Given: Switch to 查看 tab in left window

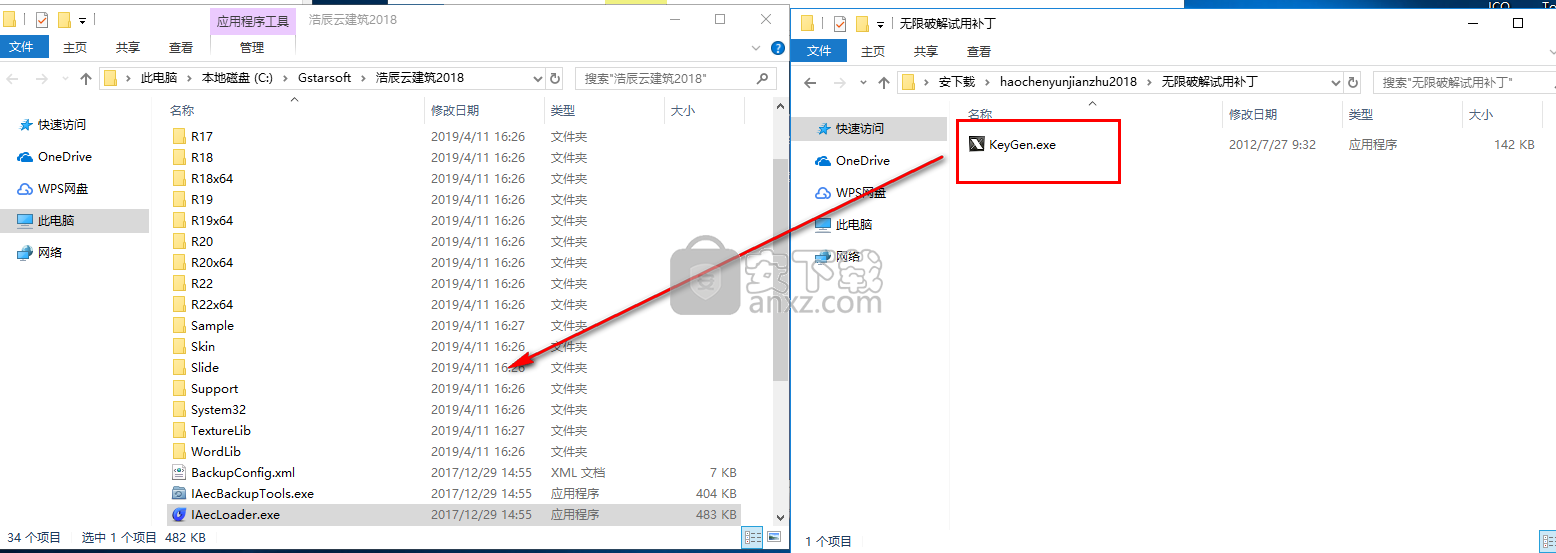Looking at the screenshot, I should [181, 47].
